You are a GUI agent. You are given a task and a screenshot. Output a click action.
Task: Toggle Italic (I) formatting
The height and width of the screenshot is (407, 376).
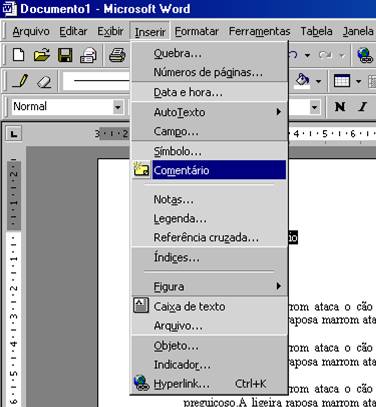[362, 107]
